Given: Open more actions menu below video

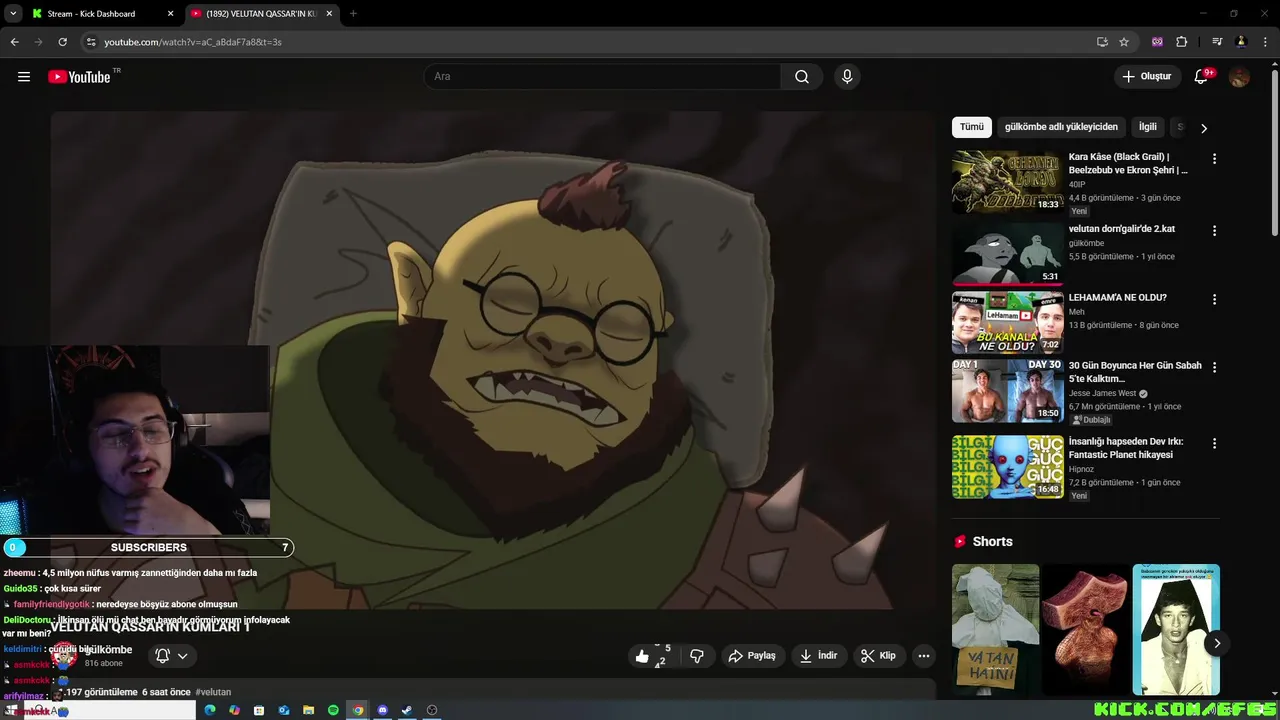Looking at the screenshot, I should (924, 656).
